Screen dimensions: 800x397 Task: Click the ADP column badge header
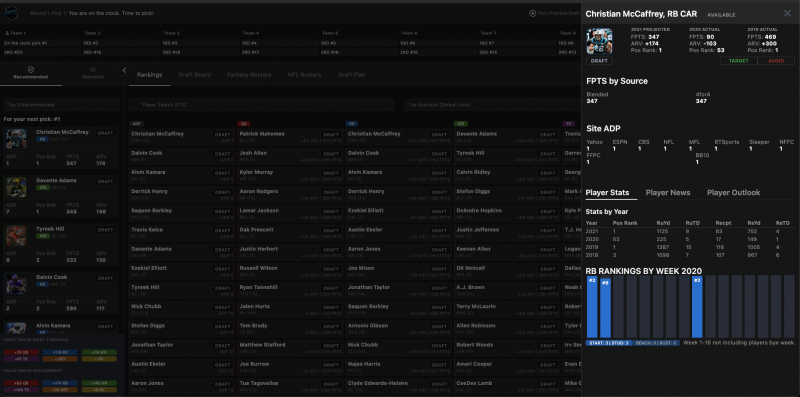136,123
